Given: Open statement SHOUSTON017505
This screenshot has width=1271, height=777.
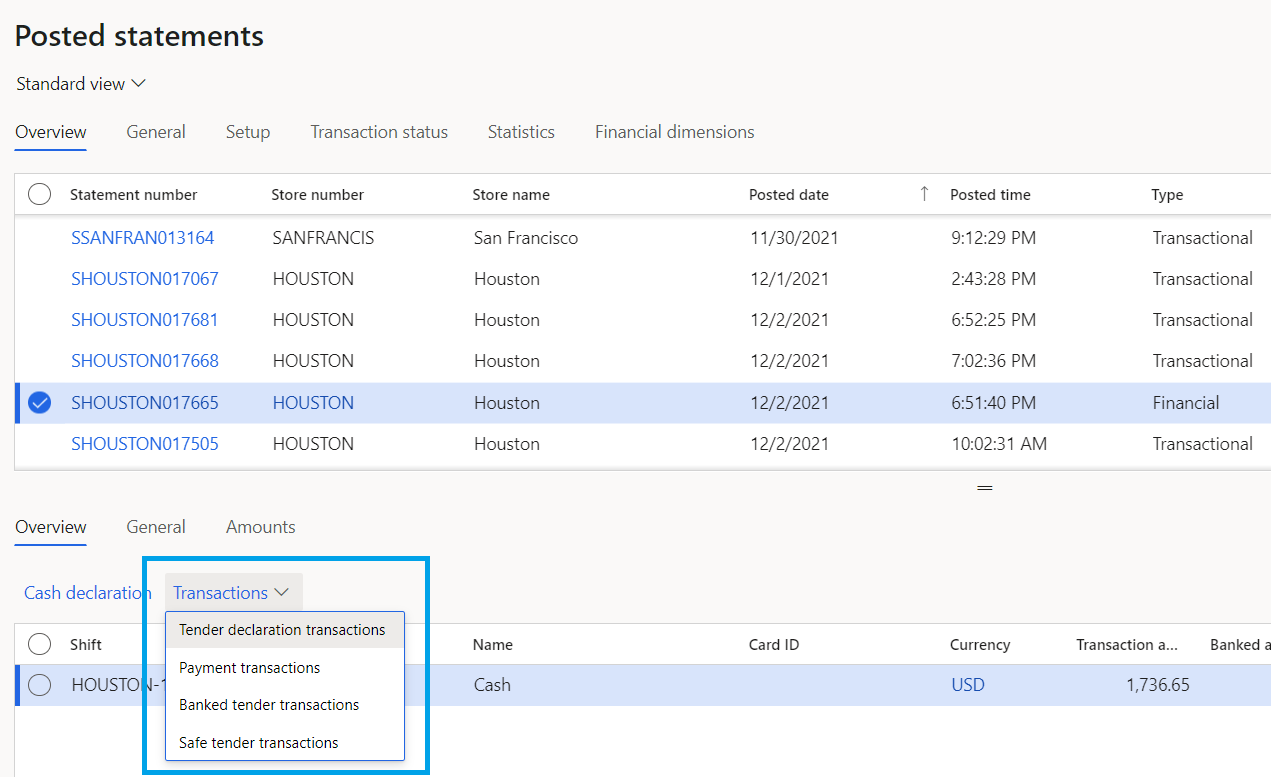Looking at the screenshot, I should pyautogui.click(x=144, y=443).
